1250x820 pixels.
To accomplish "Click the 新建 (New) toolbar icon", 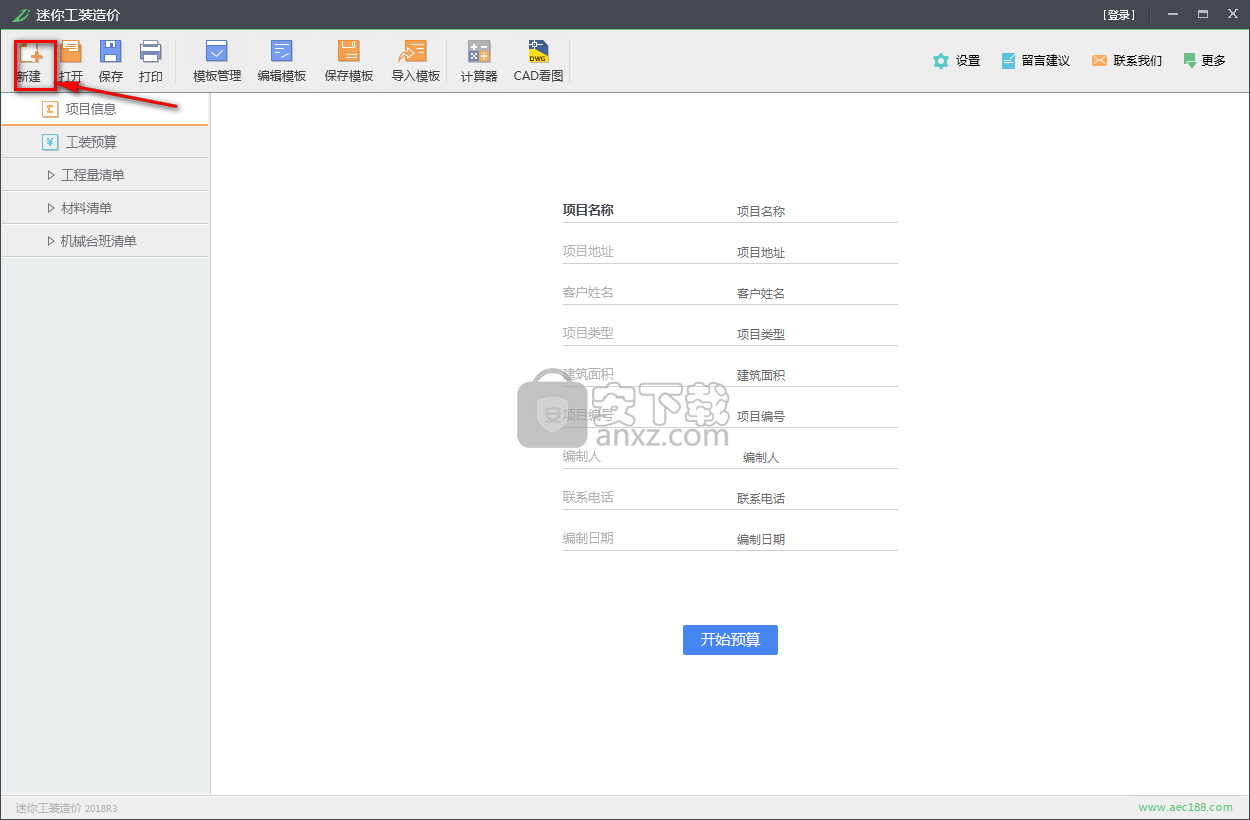I will coord(29,62).
